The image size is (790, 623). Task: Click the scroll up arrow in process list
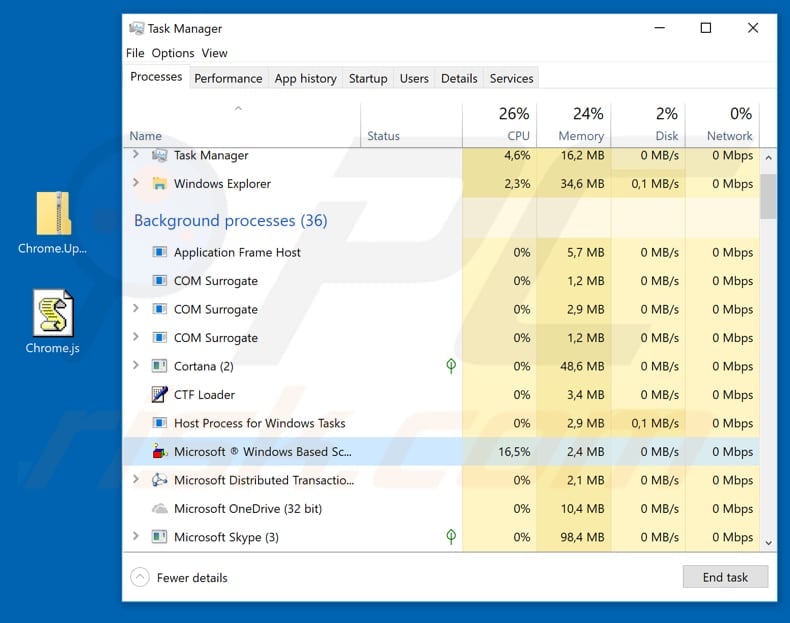(x=768, y=158)
